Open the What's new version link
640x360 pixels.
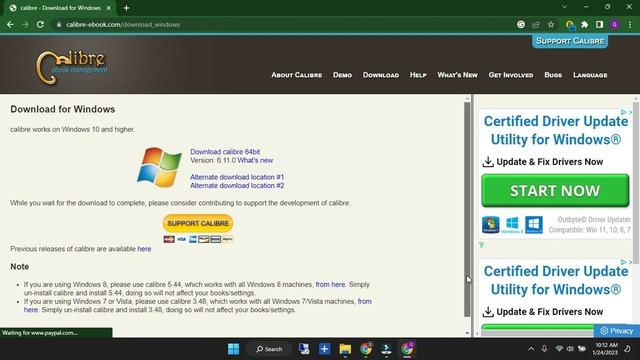255,160
